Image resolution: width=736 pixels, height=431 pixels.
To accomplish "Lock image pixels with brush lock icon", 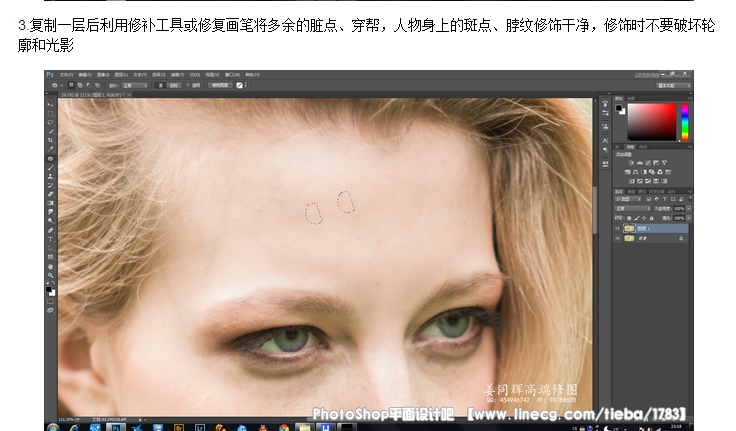I will pyautogui.click(x=637, y=218).
